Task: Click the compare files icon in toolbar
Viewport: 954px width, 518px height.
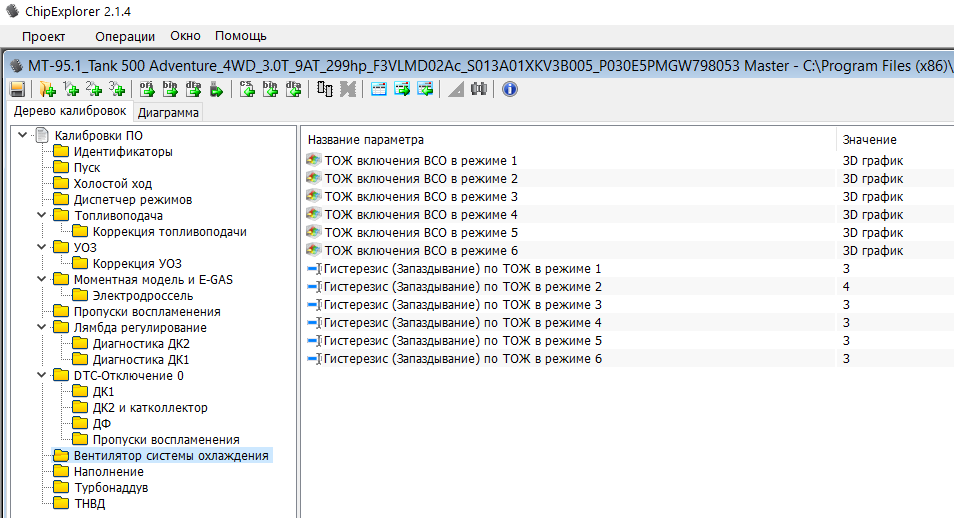Action: pos(325,89)
